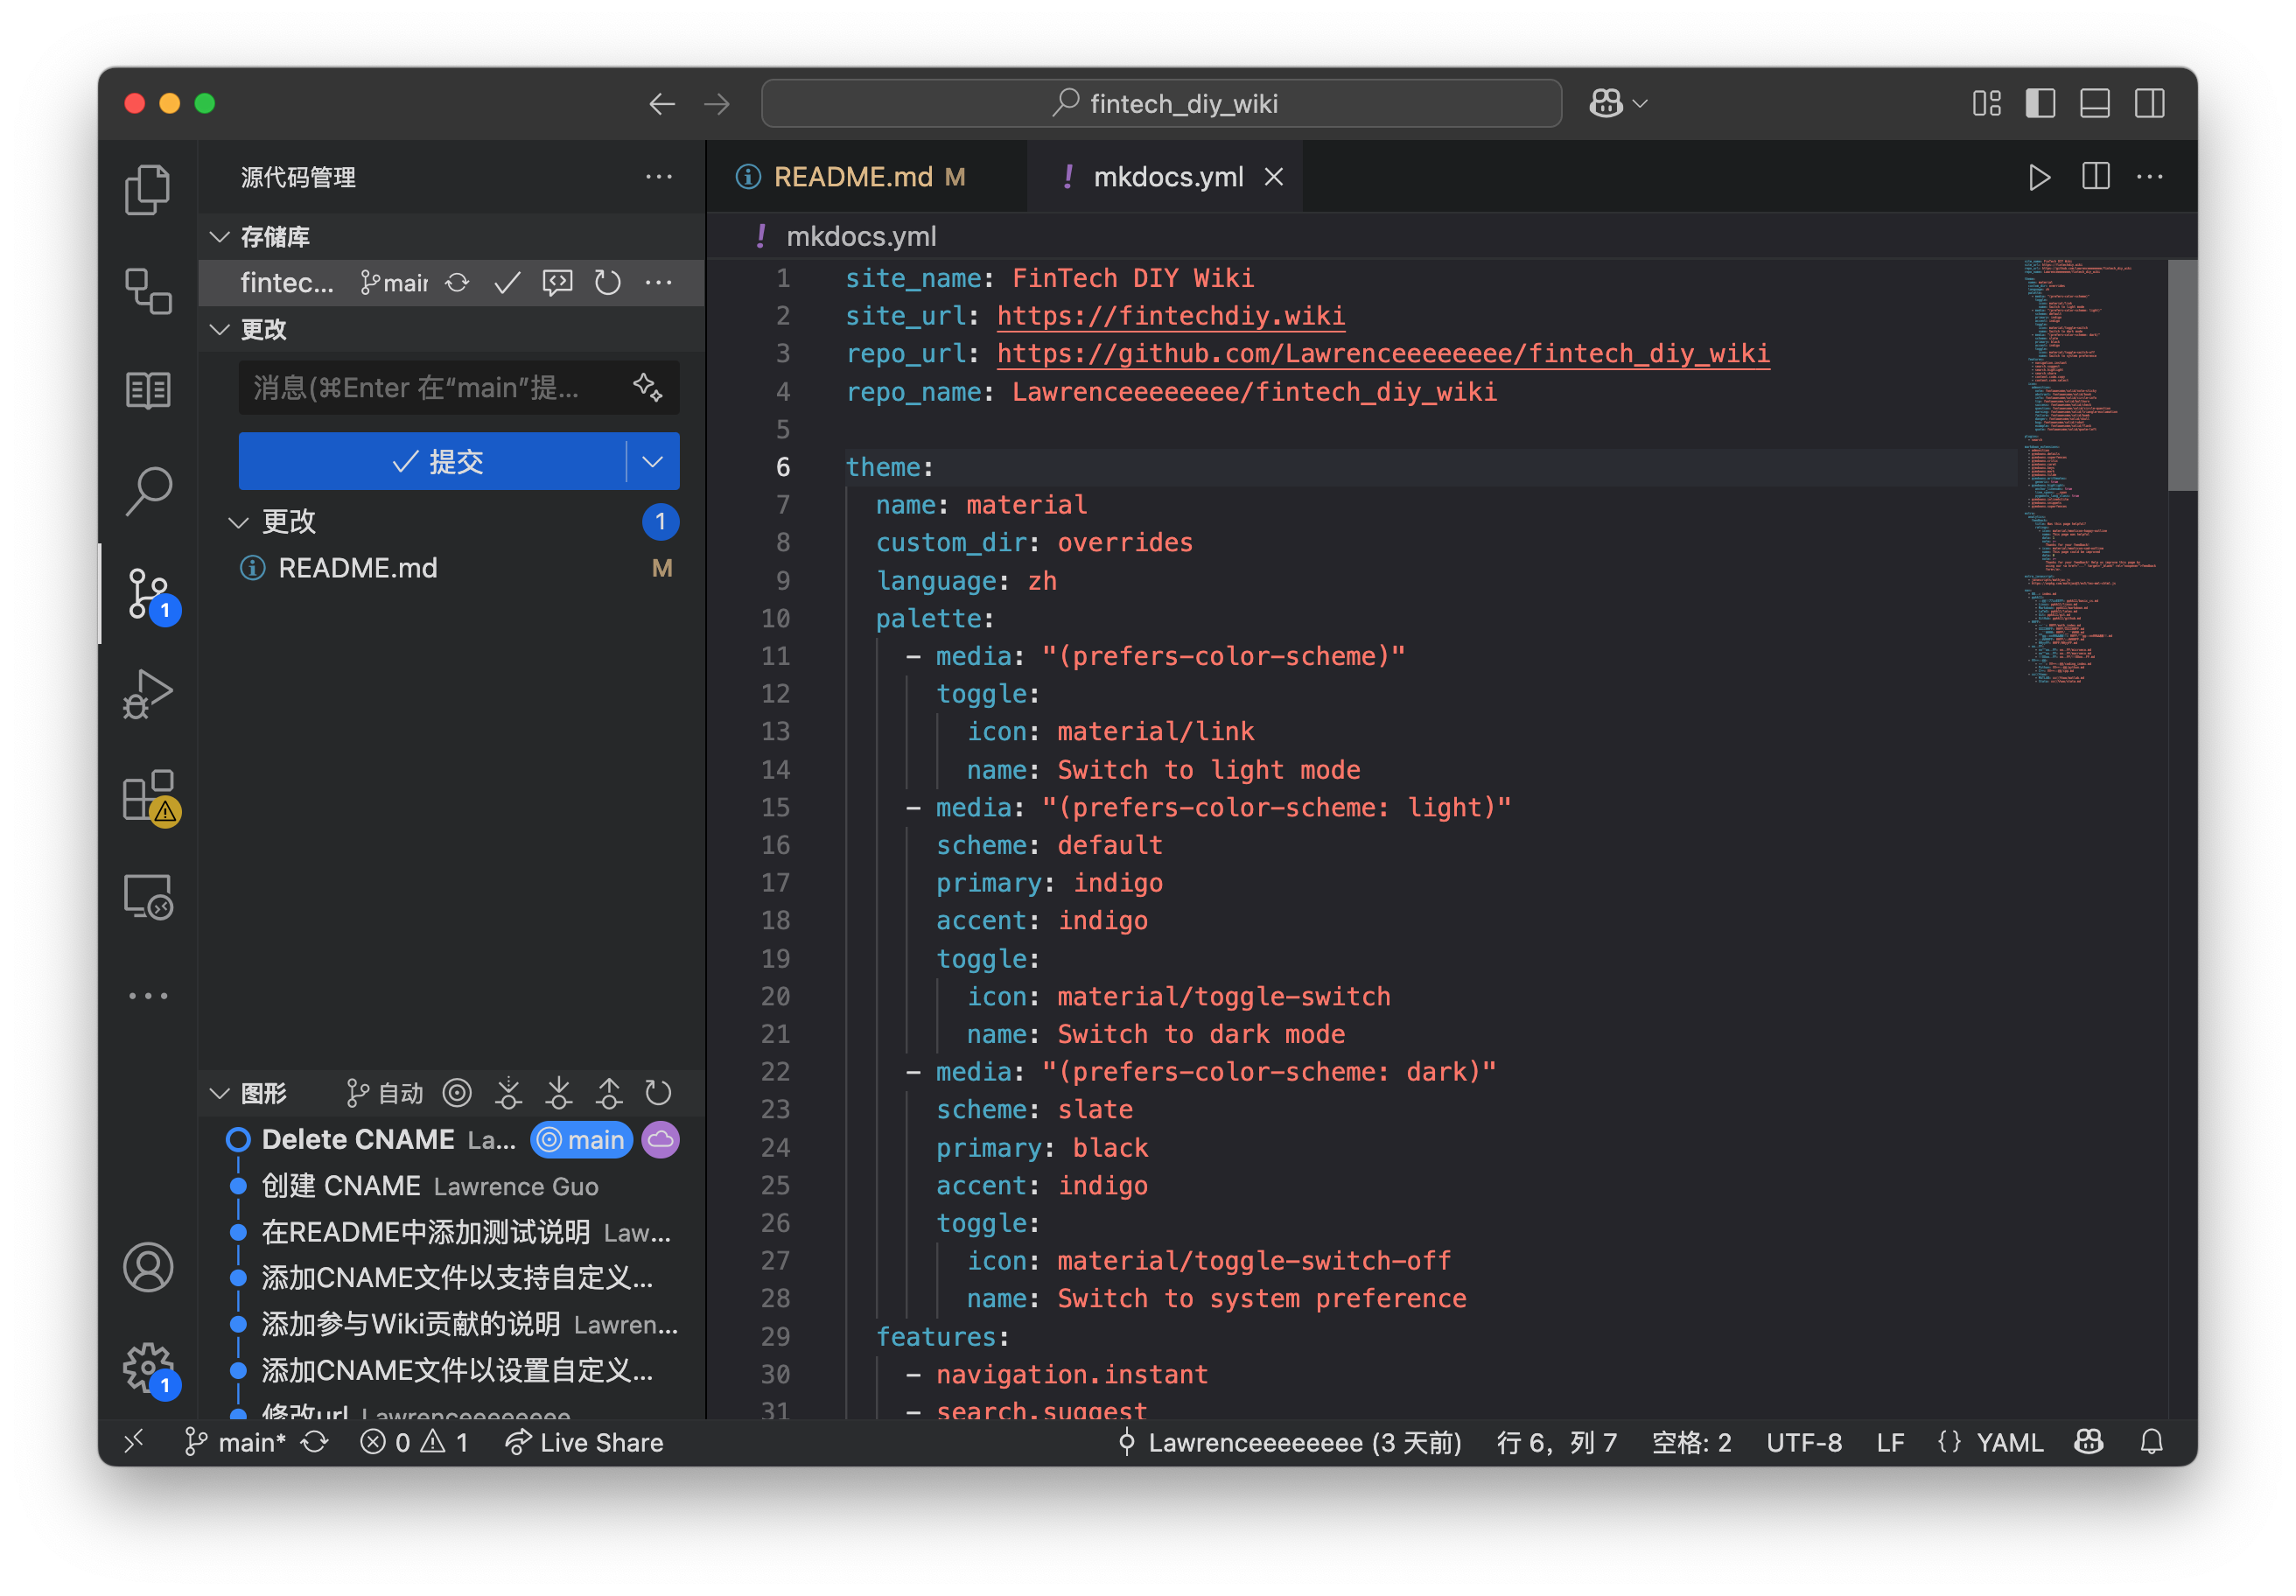Run the file with play icon
2296x1596 pixels.
(x=2039, y=177)
